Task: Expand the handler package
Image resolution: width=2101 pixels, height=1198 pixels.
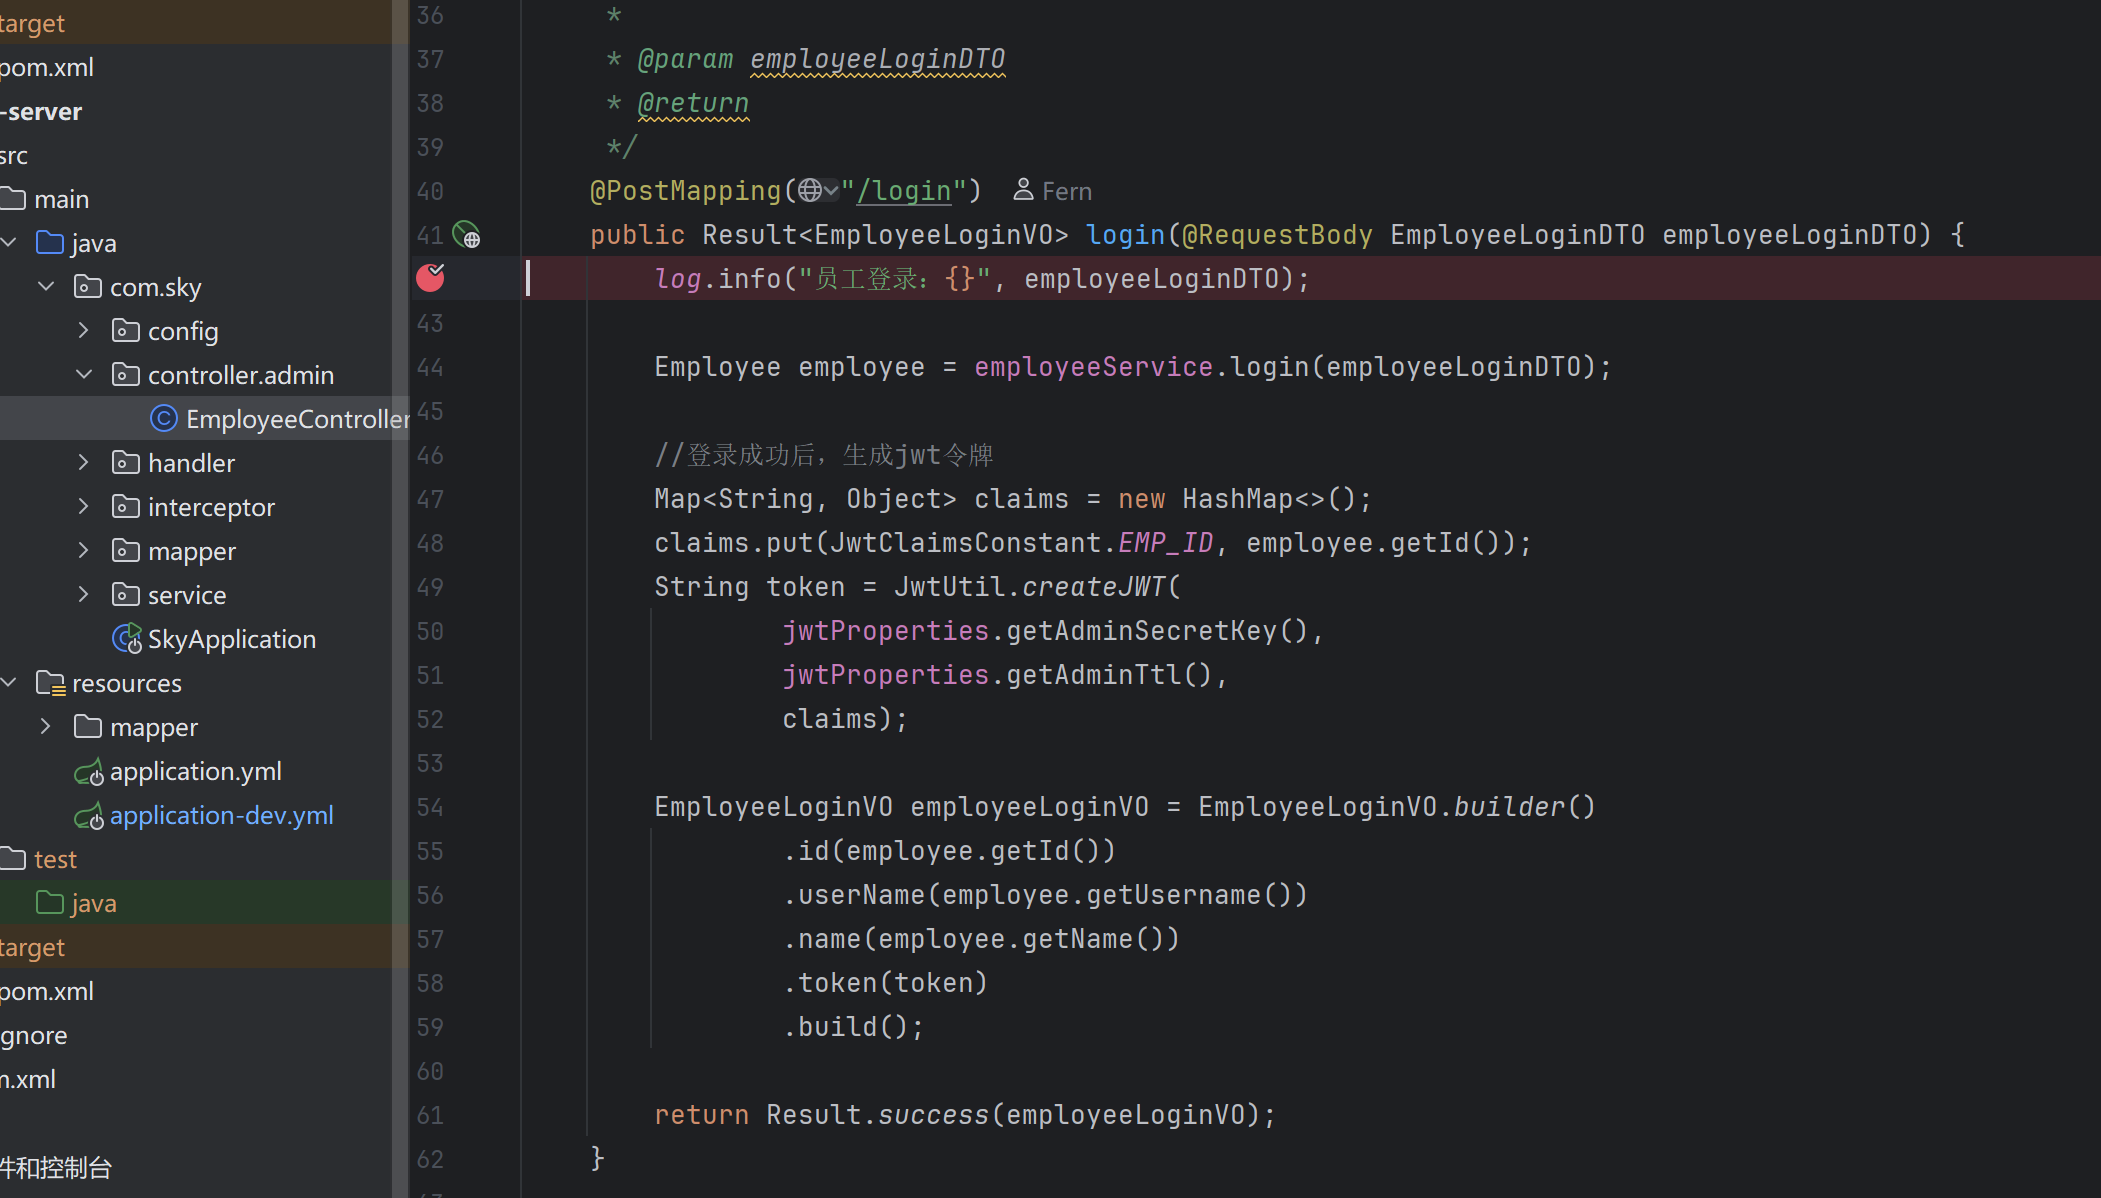Action: pos(84,462)
